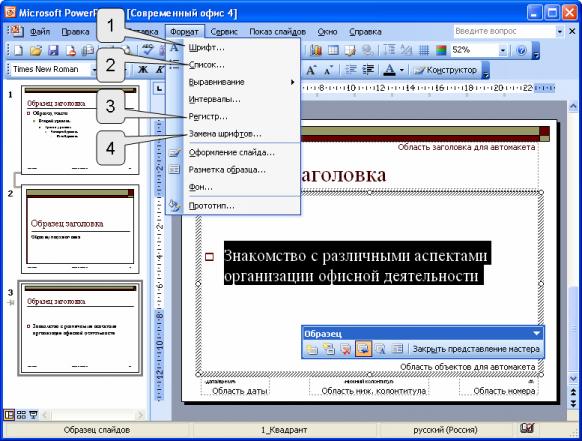582x441 pixels.
Task: Click the Tables and Borders icon
Action: click(350, 50)
